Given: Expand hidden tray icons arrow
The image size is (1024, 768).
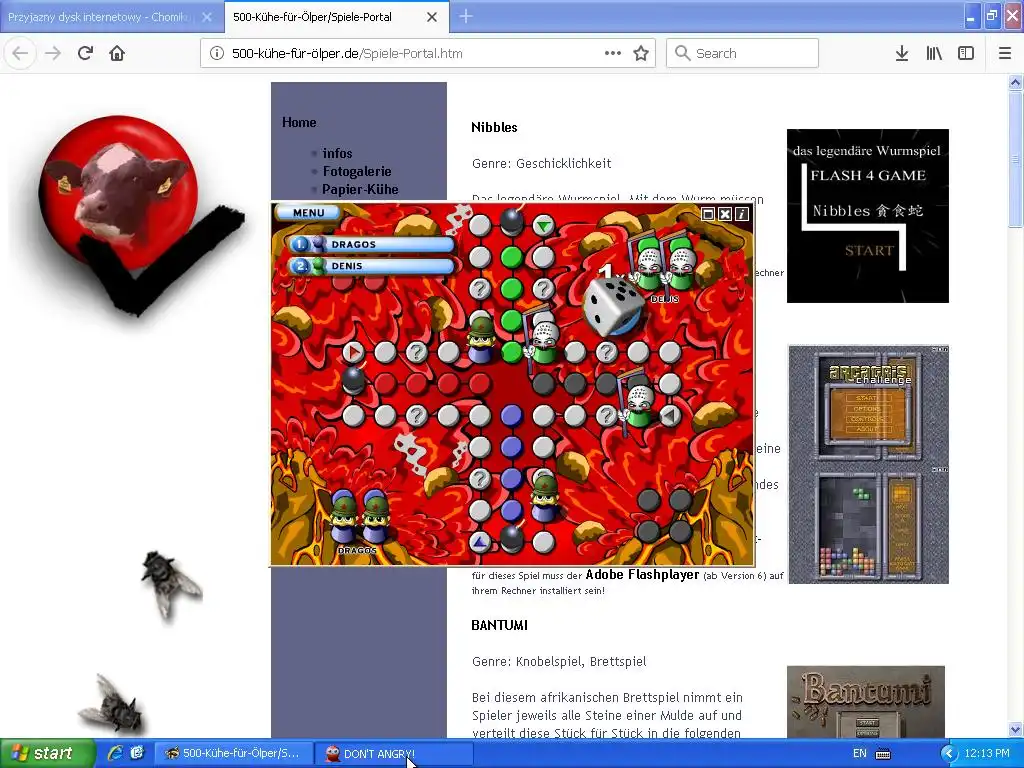Looking at the screenshot, I should (948, 754).
